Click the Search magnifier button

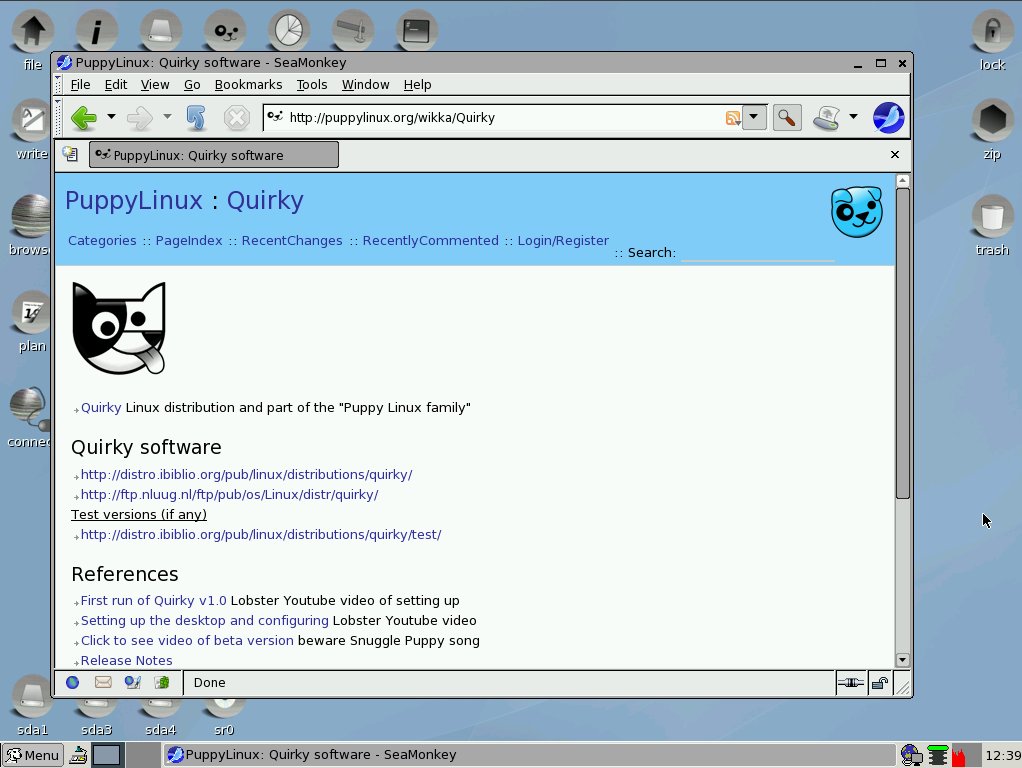coord(787,118)
